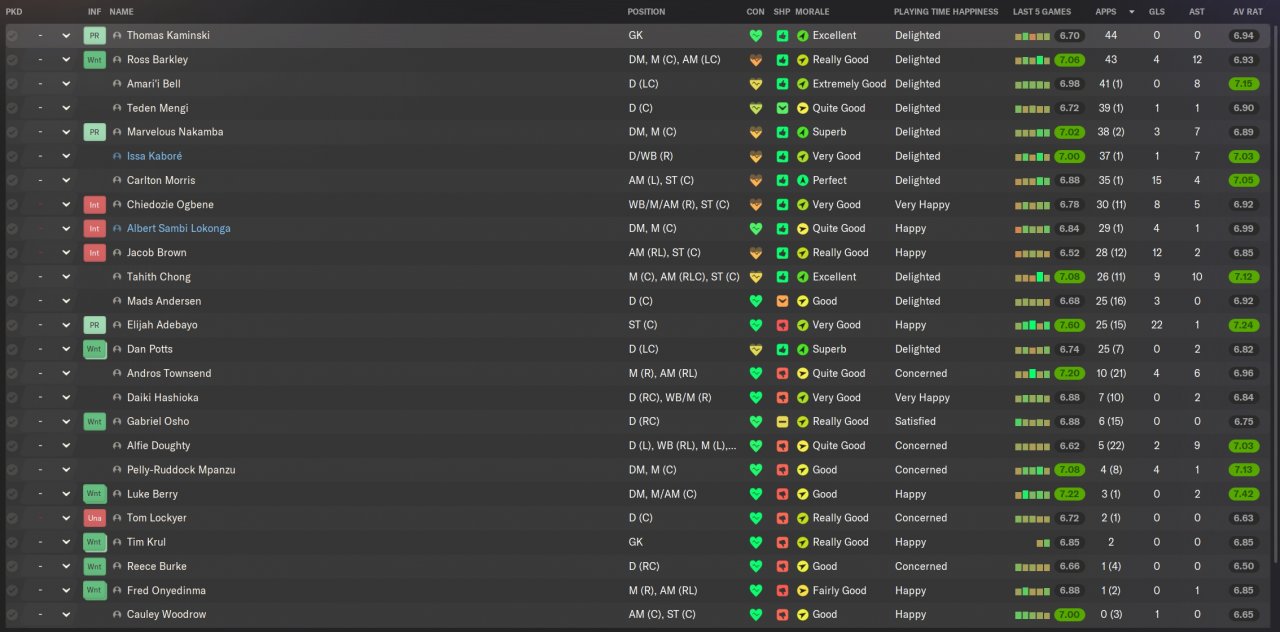Tick the picked circle for Elijah Adebayo
The image size is (1280, 632).
12,325
